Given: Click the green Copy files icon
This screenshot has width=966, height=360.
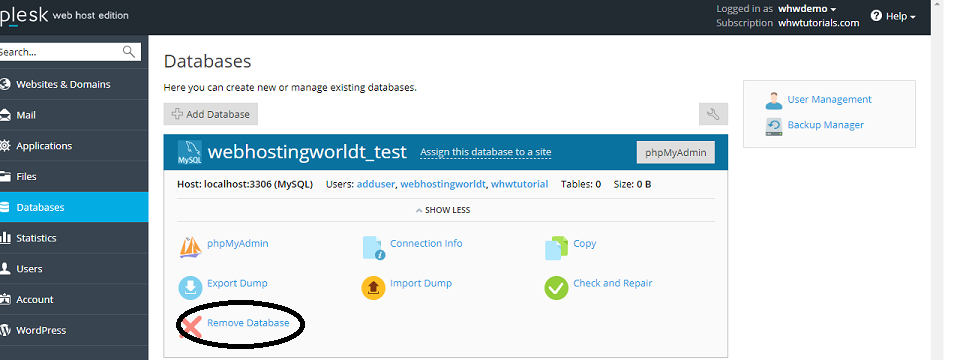Looking at the screenshot, I should [x=556, y=248].
